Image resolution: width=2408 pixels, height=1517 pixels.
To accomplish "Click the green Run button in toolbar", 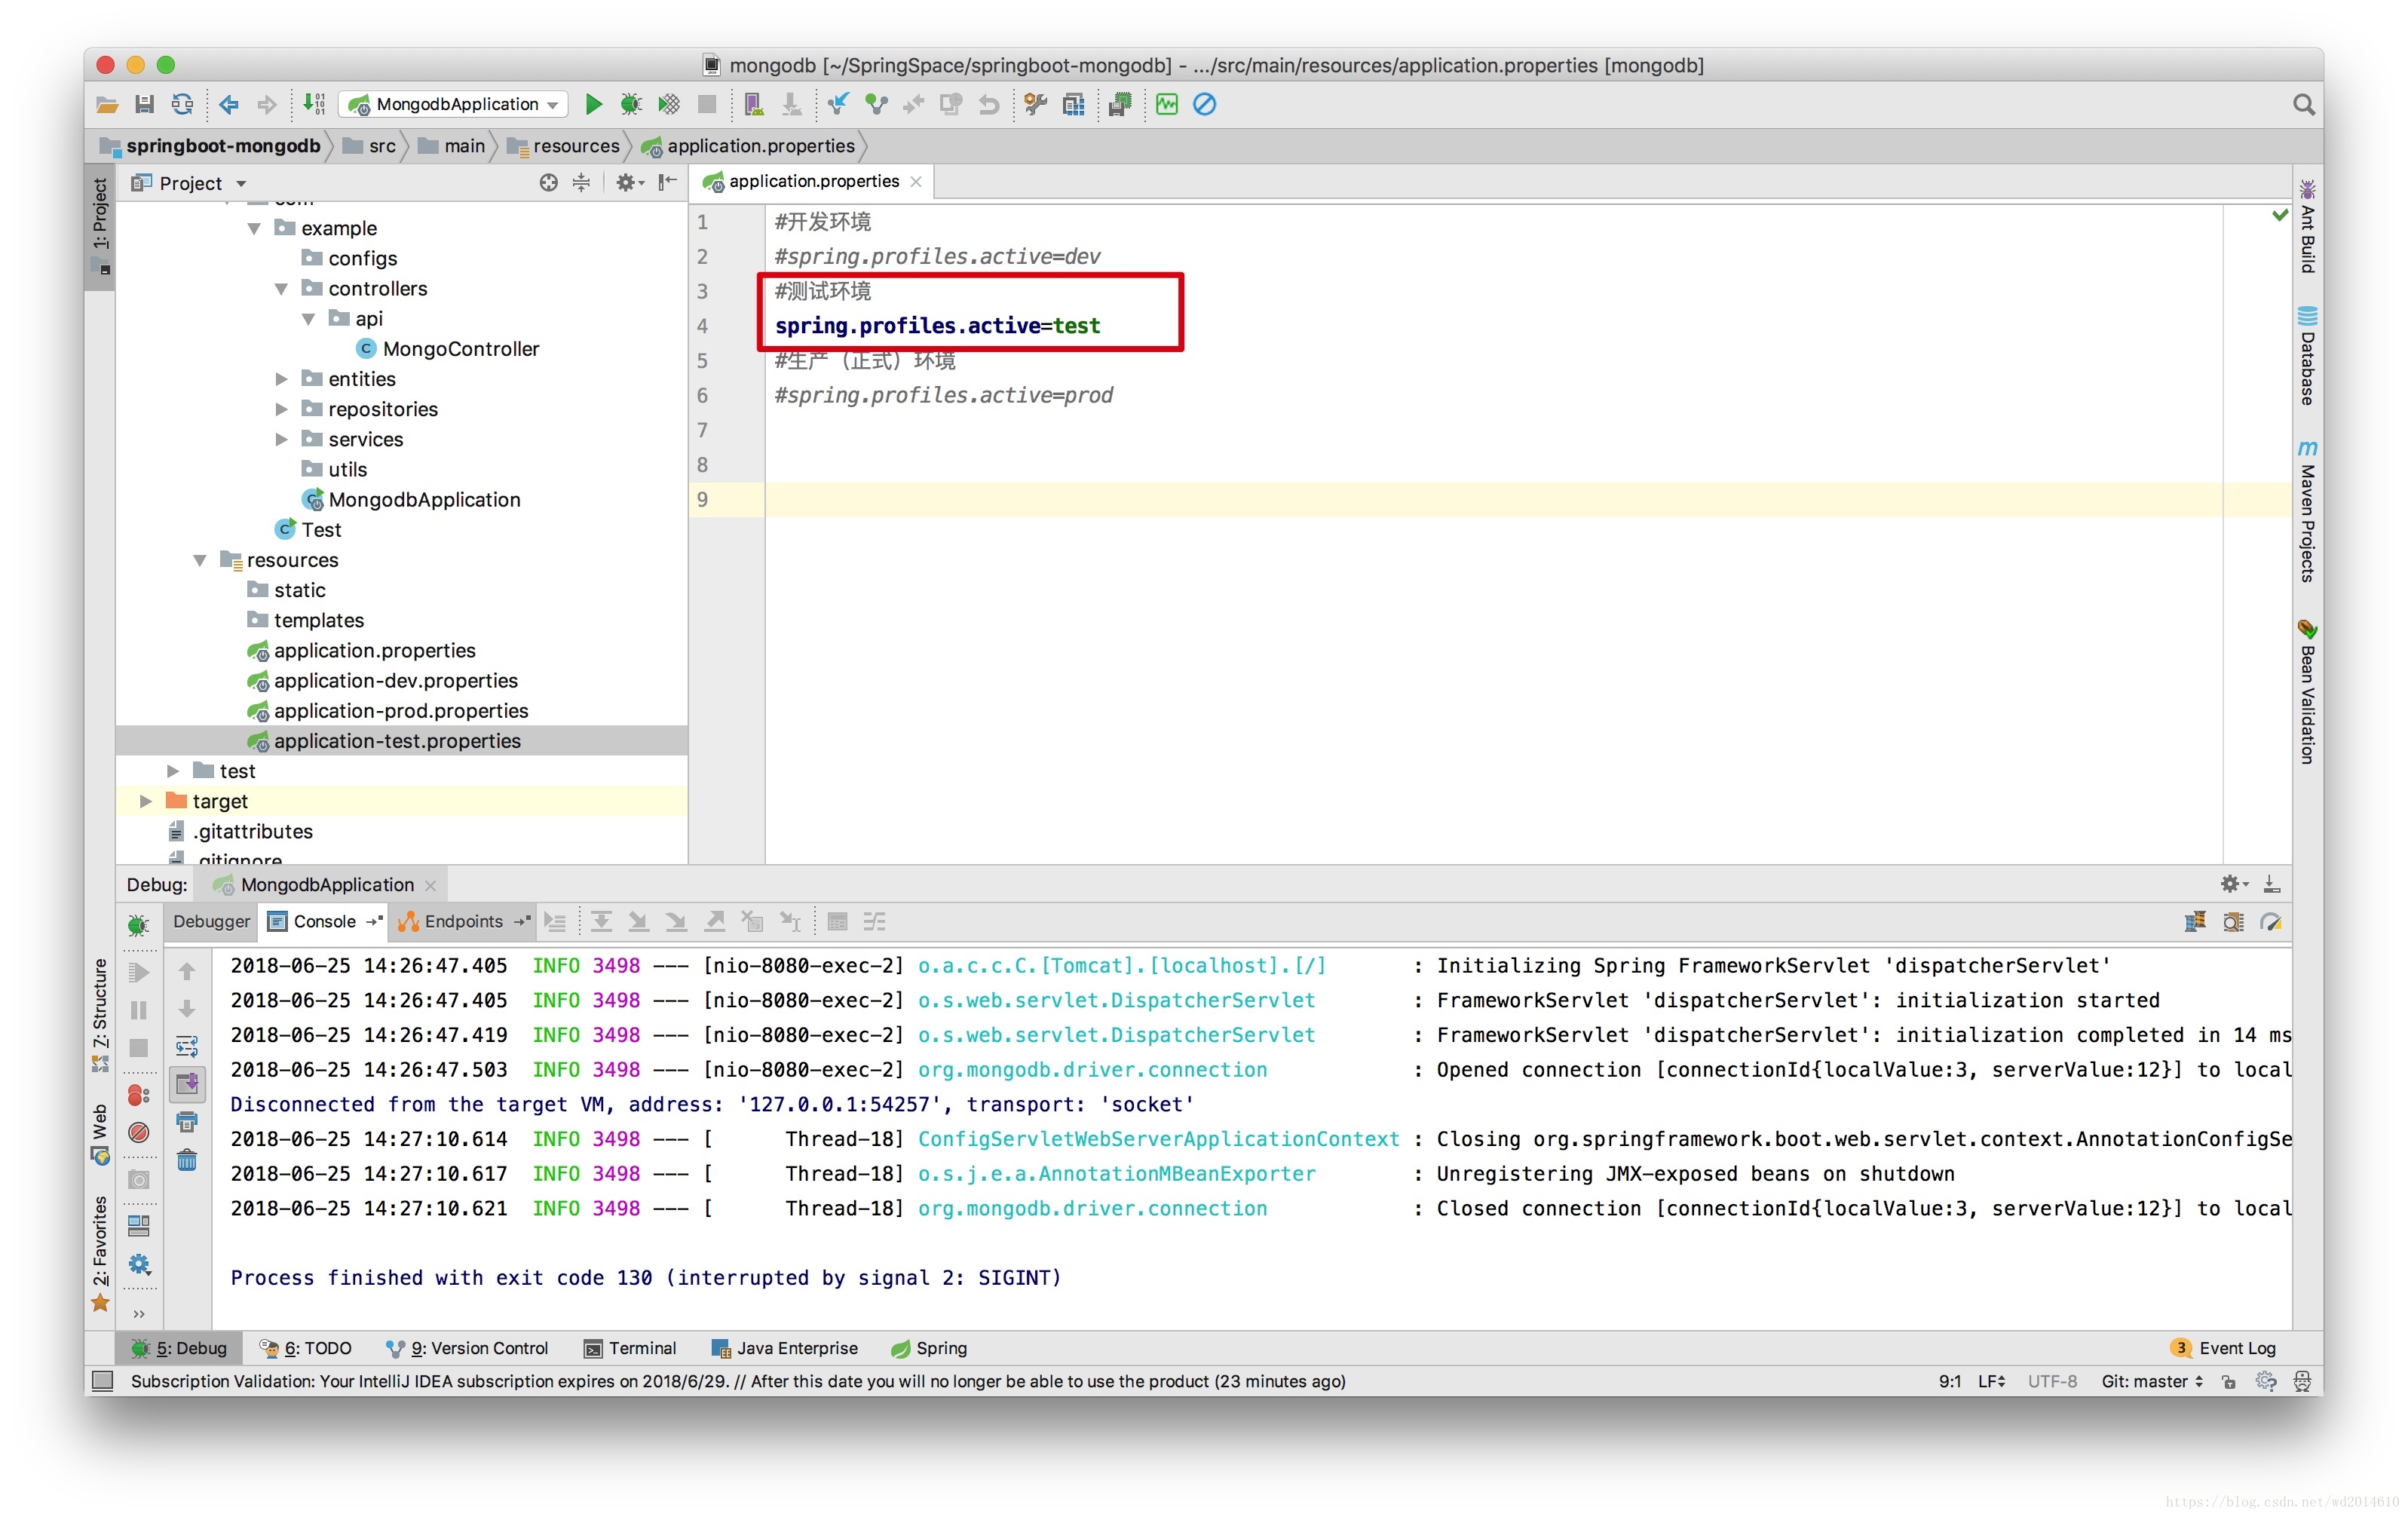I will click(x=593, y=104).
